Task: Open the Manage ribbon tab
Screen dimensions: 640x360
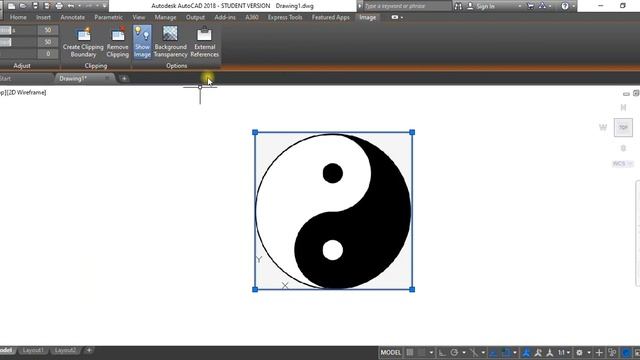Action: tap(165, 17)
